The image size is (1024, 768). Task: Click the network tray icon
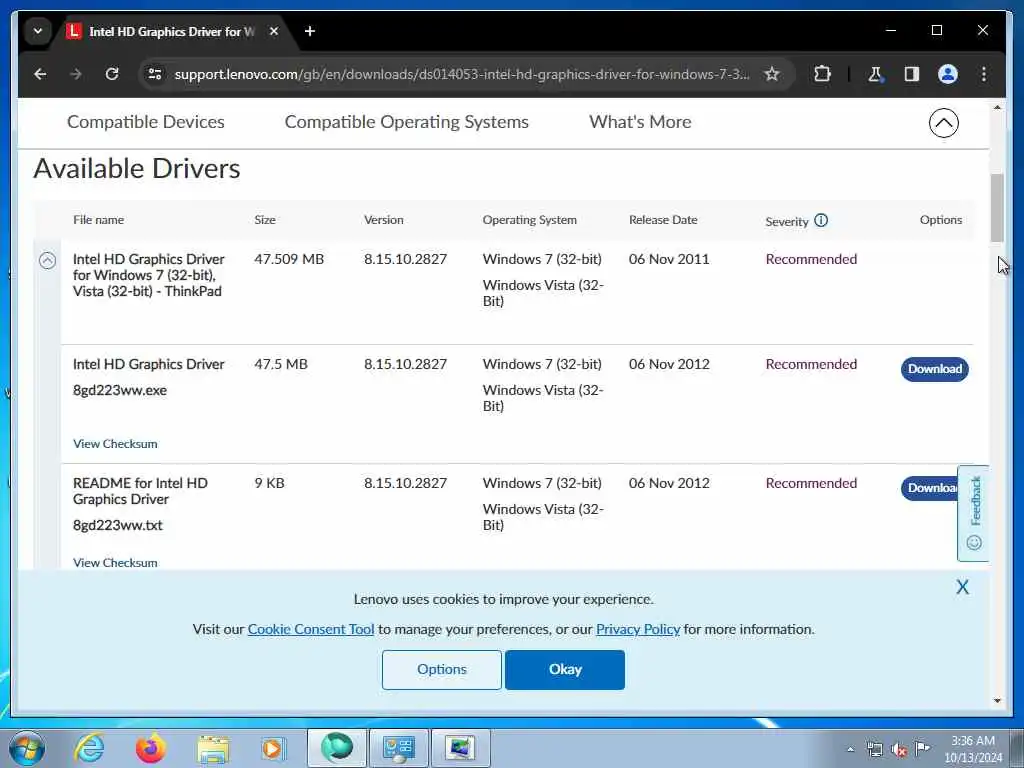(874, 749)
